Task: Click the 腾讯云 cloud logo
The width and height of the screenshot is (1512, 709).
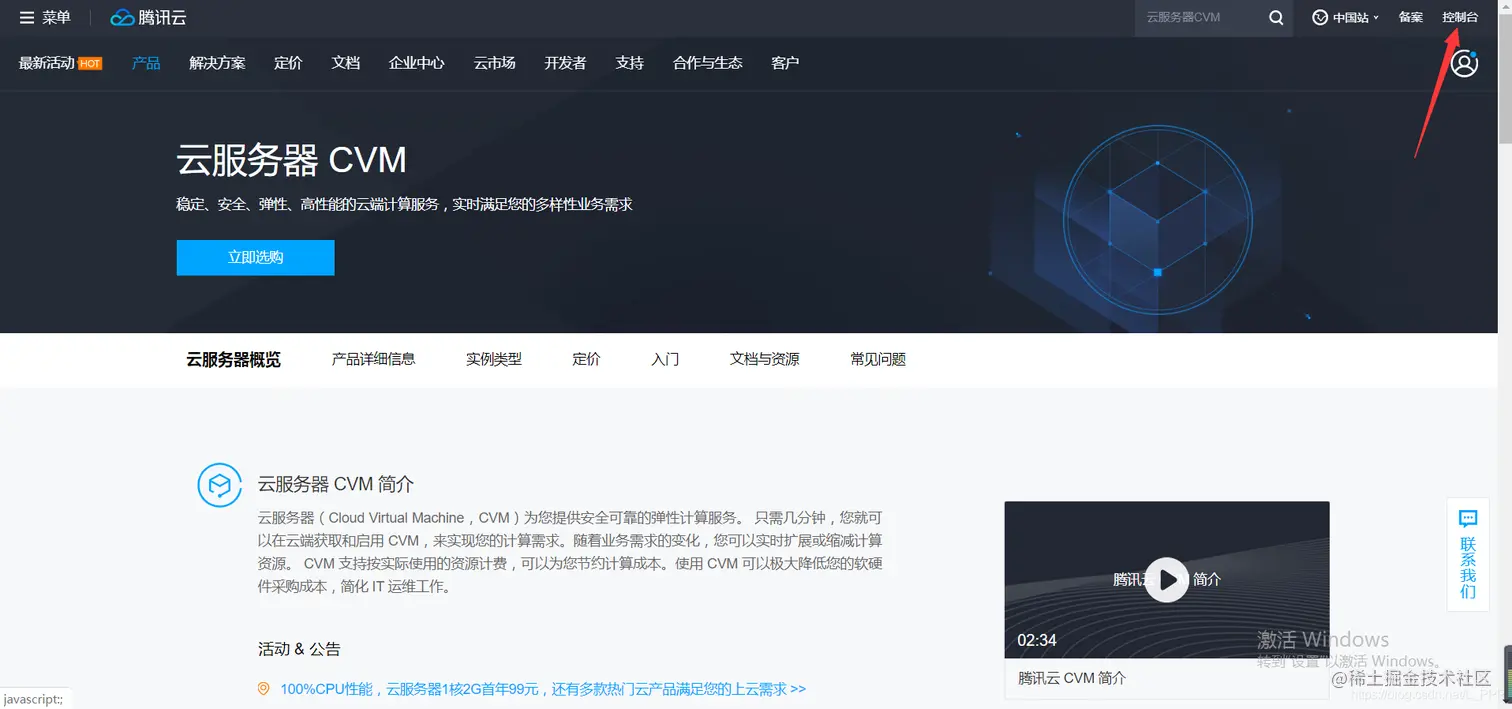Action: [x=148, y=18]
